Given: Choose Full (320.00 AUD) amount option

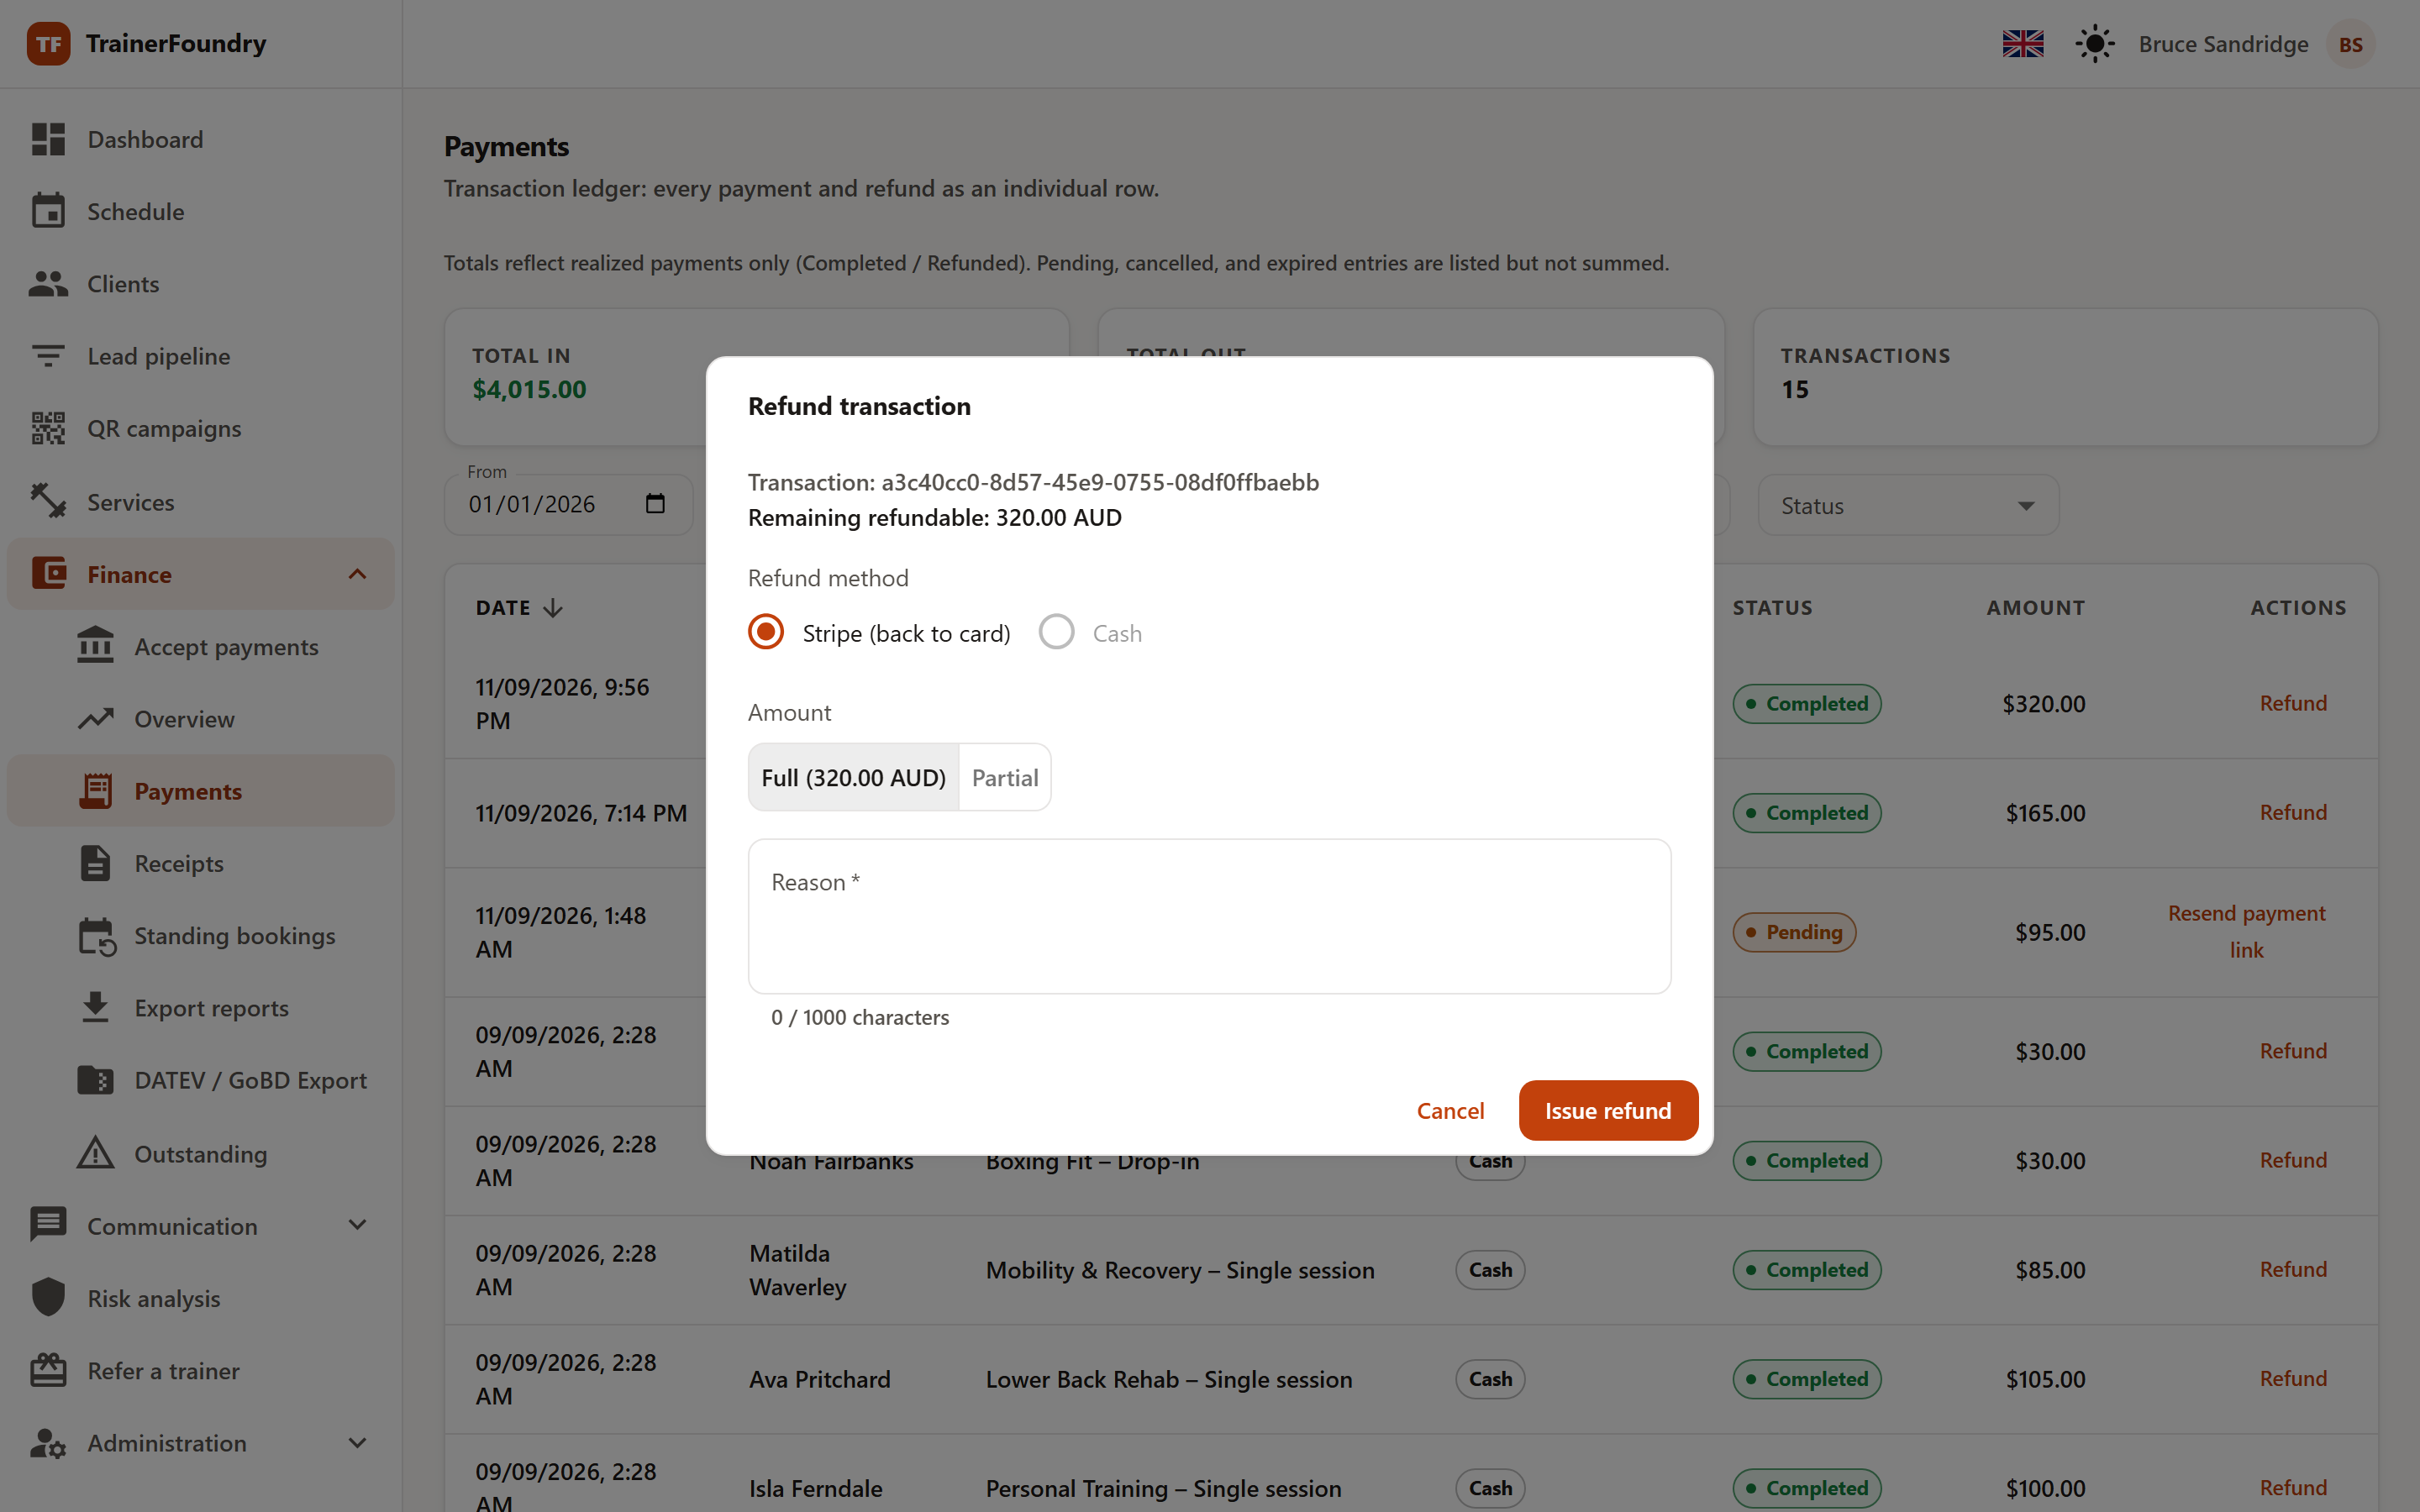Looking at the screenshot, I should tap(853, 777).
